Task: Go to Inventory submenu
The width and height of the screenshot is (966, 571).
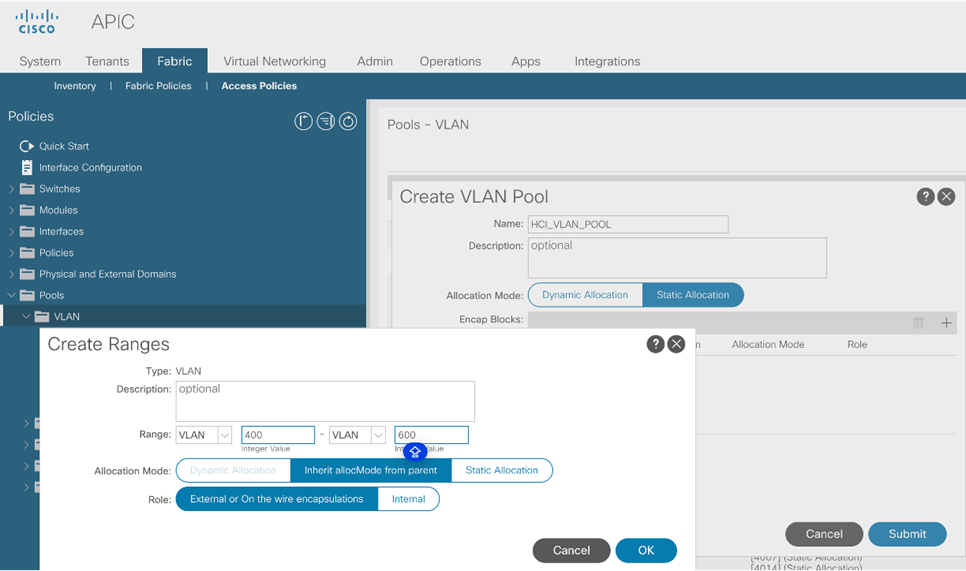Action: pos(75,86)
